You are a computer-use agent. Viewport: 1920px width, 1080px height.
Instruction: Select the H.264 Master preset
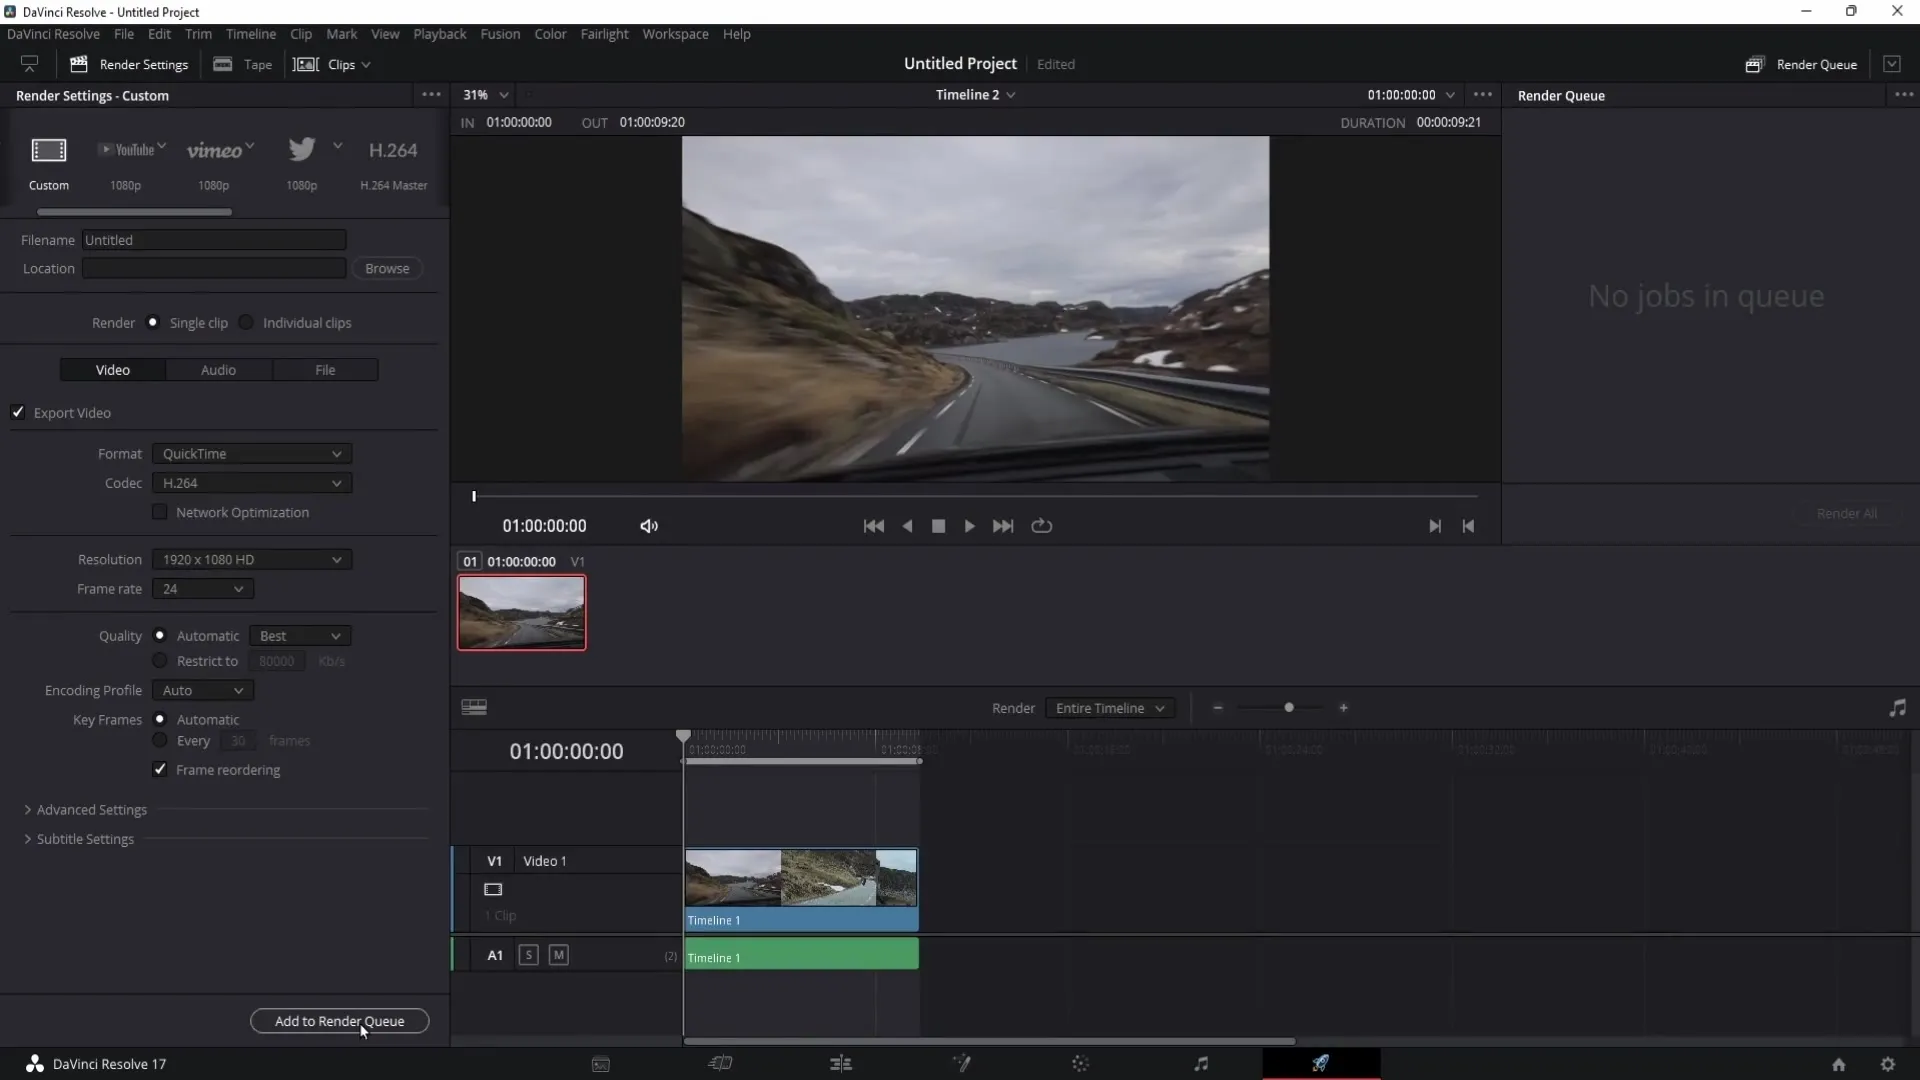393,150
